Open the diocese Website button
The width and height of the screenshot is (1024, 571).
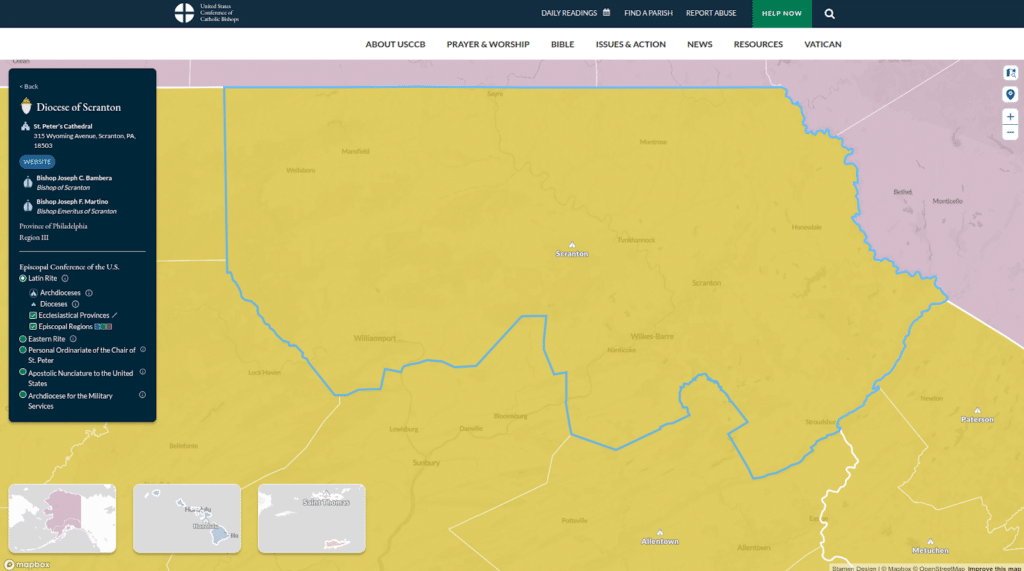pyautogui.click(x=37, y=161)
